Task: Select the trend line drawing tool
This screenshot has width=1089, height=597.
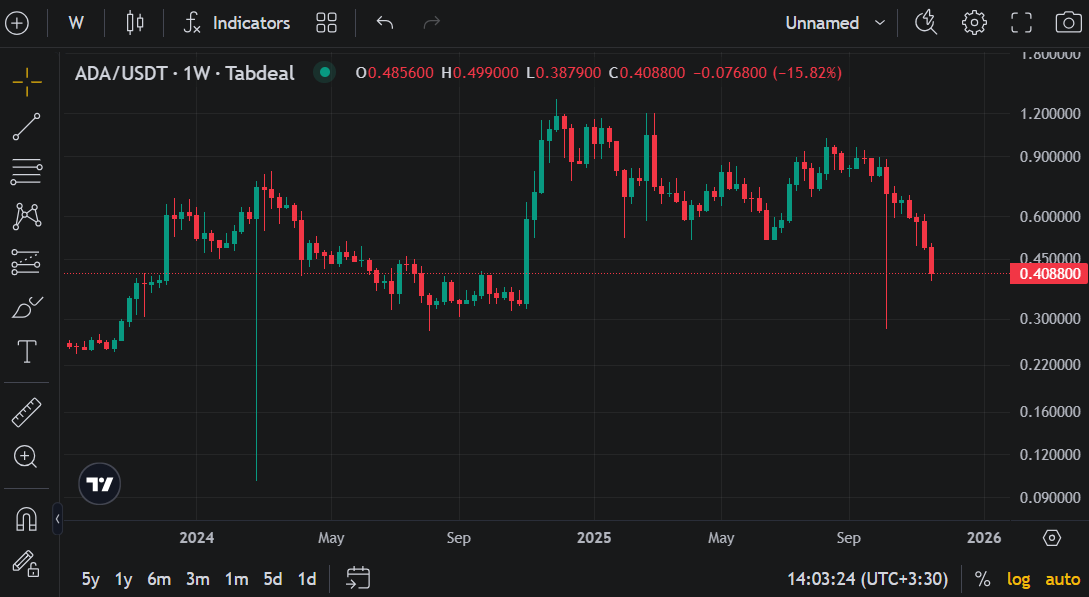Action: tap(27, 127)
